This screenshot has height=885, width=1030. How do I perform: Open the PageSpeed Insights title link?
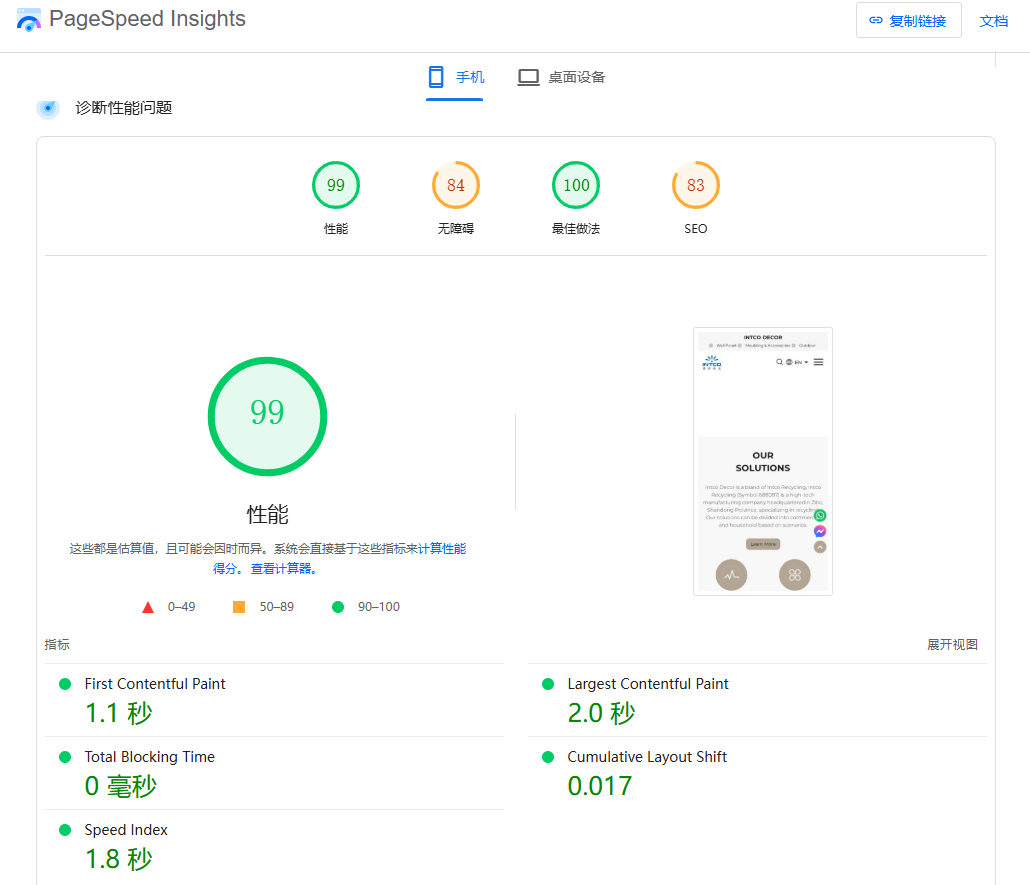pos(147,19)
